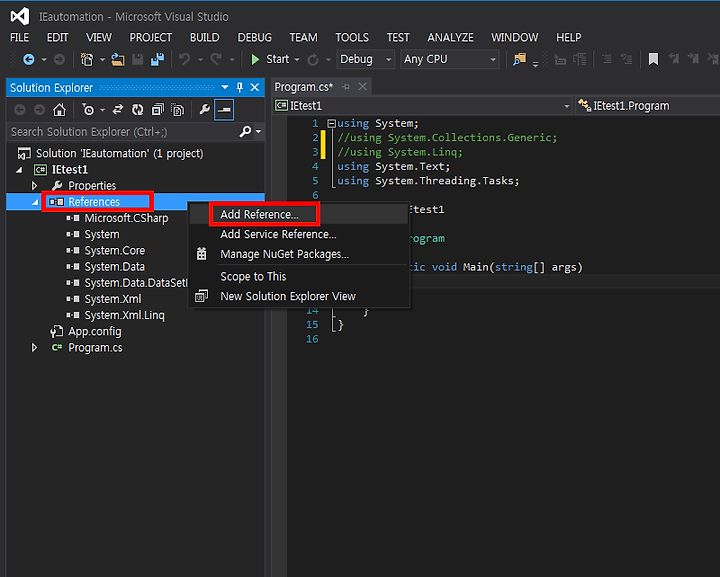
Task: Open the BUILD menu
Action: 205,37
